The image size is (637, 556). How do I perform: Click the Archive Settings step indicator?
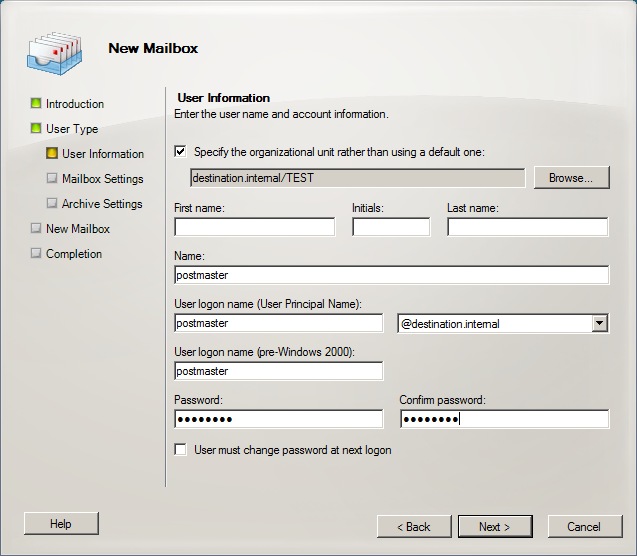click(52, 203)
